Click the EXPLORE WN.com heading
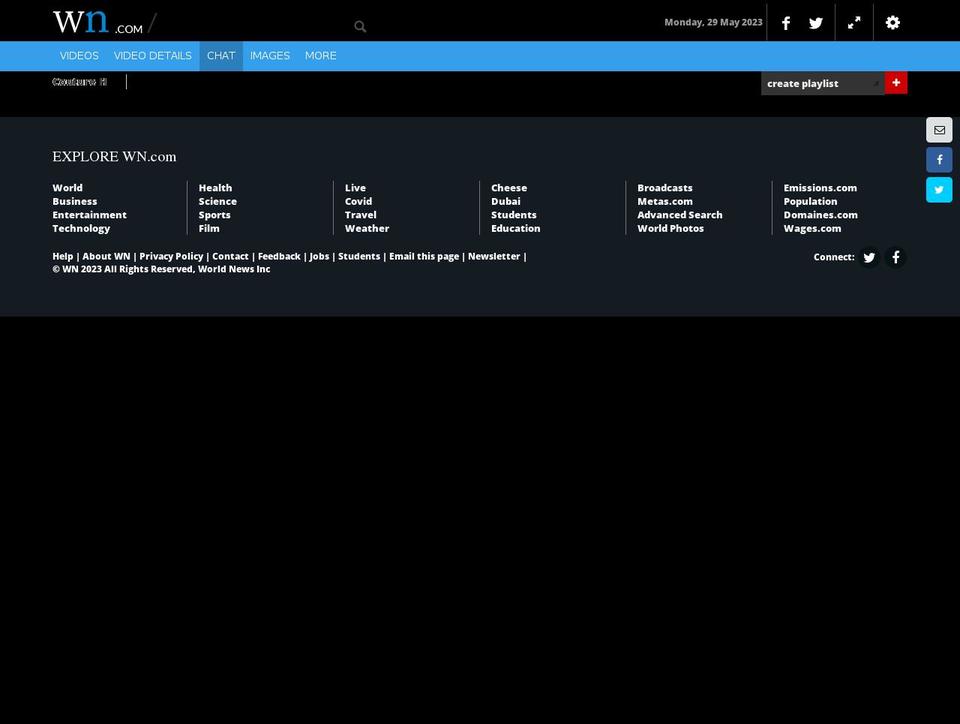This screenshot has width=960, height=724. [x=114, y=157]
